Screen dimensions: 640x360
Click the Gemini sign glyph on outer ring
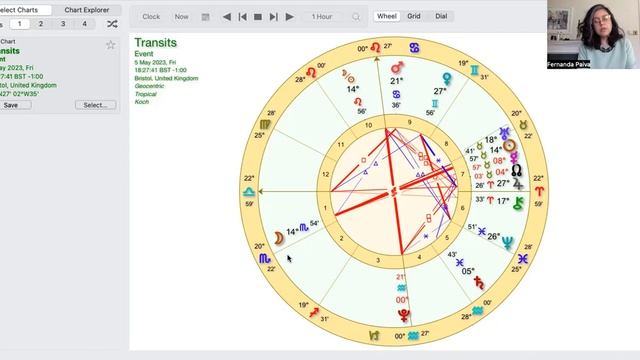(474, 71)
